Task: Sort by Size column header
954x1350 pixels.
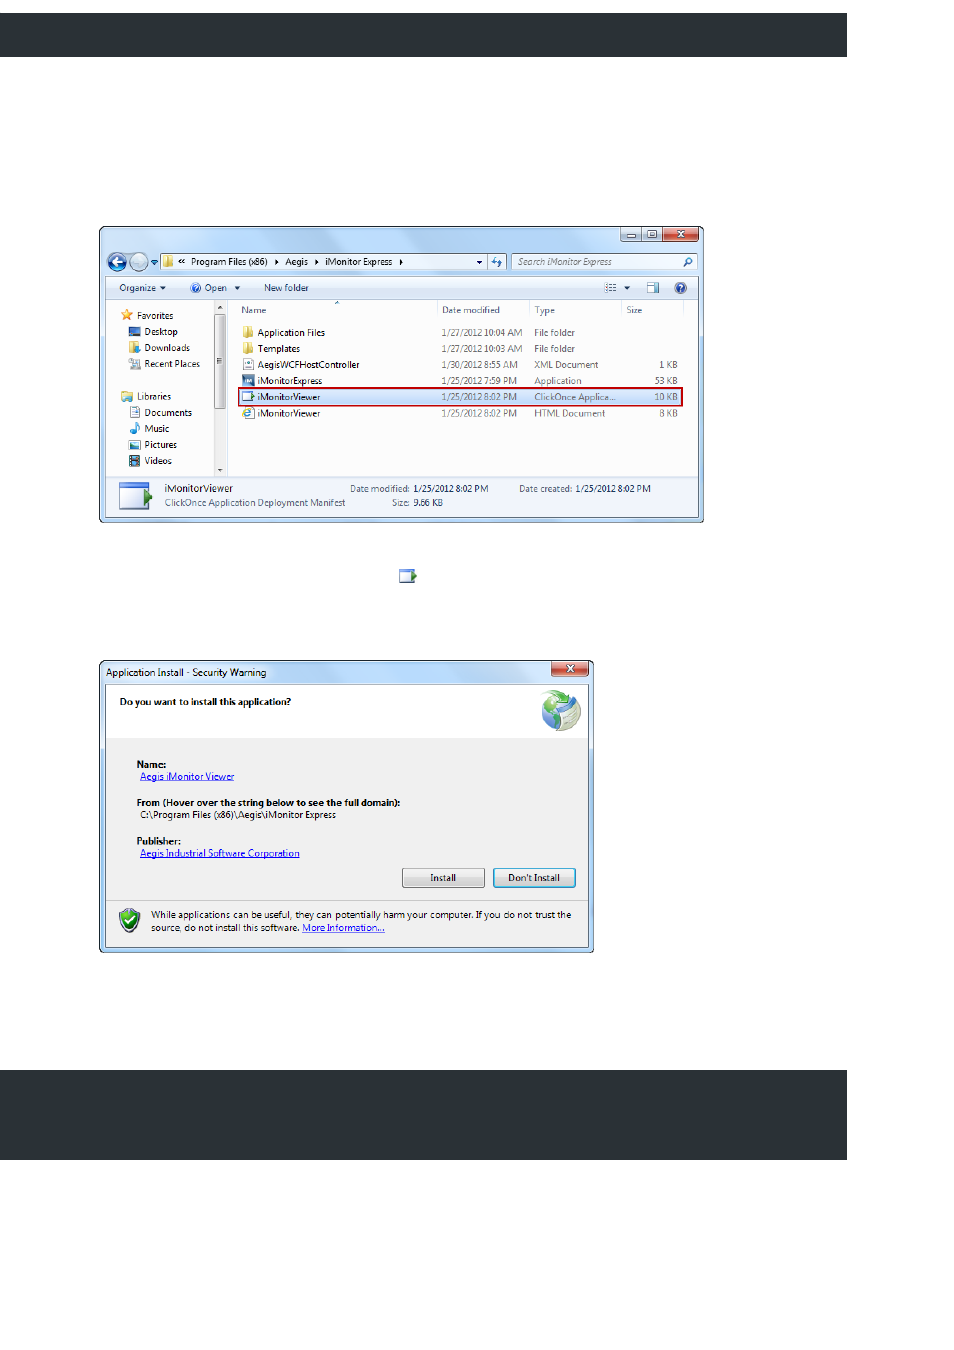Action: pyautogui.click(x=635, y=310)
